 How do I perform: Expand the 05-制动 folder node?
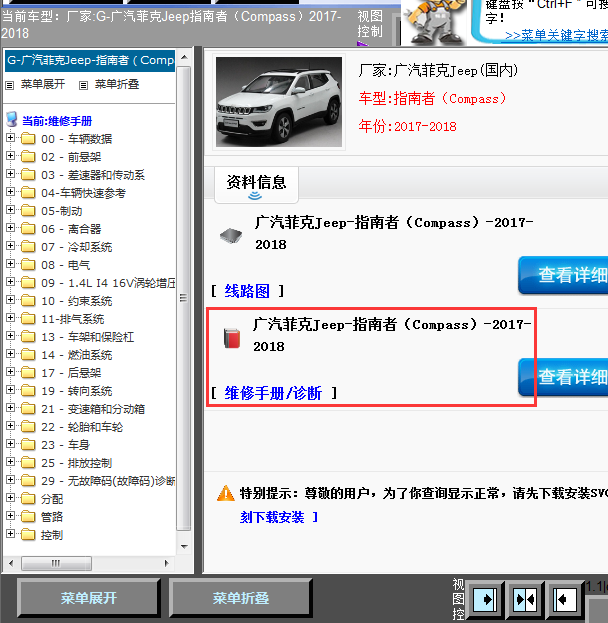pos(11,211)
